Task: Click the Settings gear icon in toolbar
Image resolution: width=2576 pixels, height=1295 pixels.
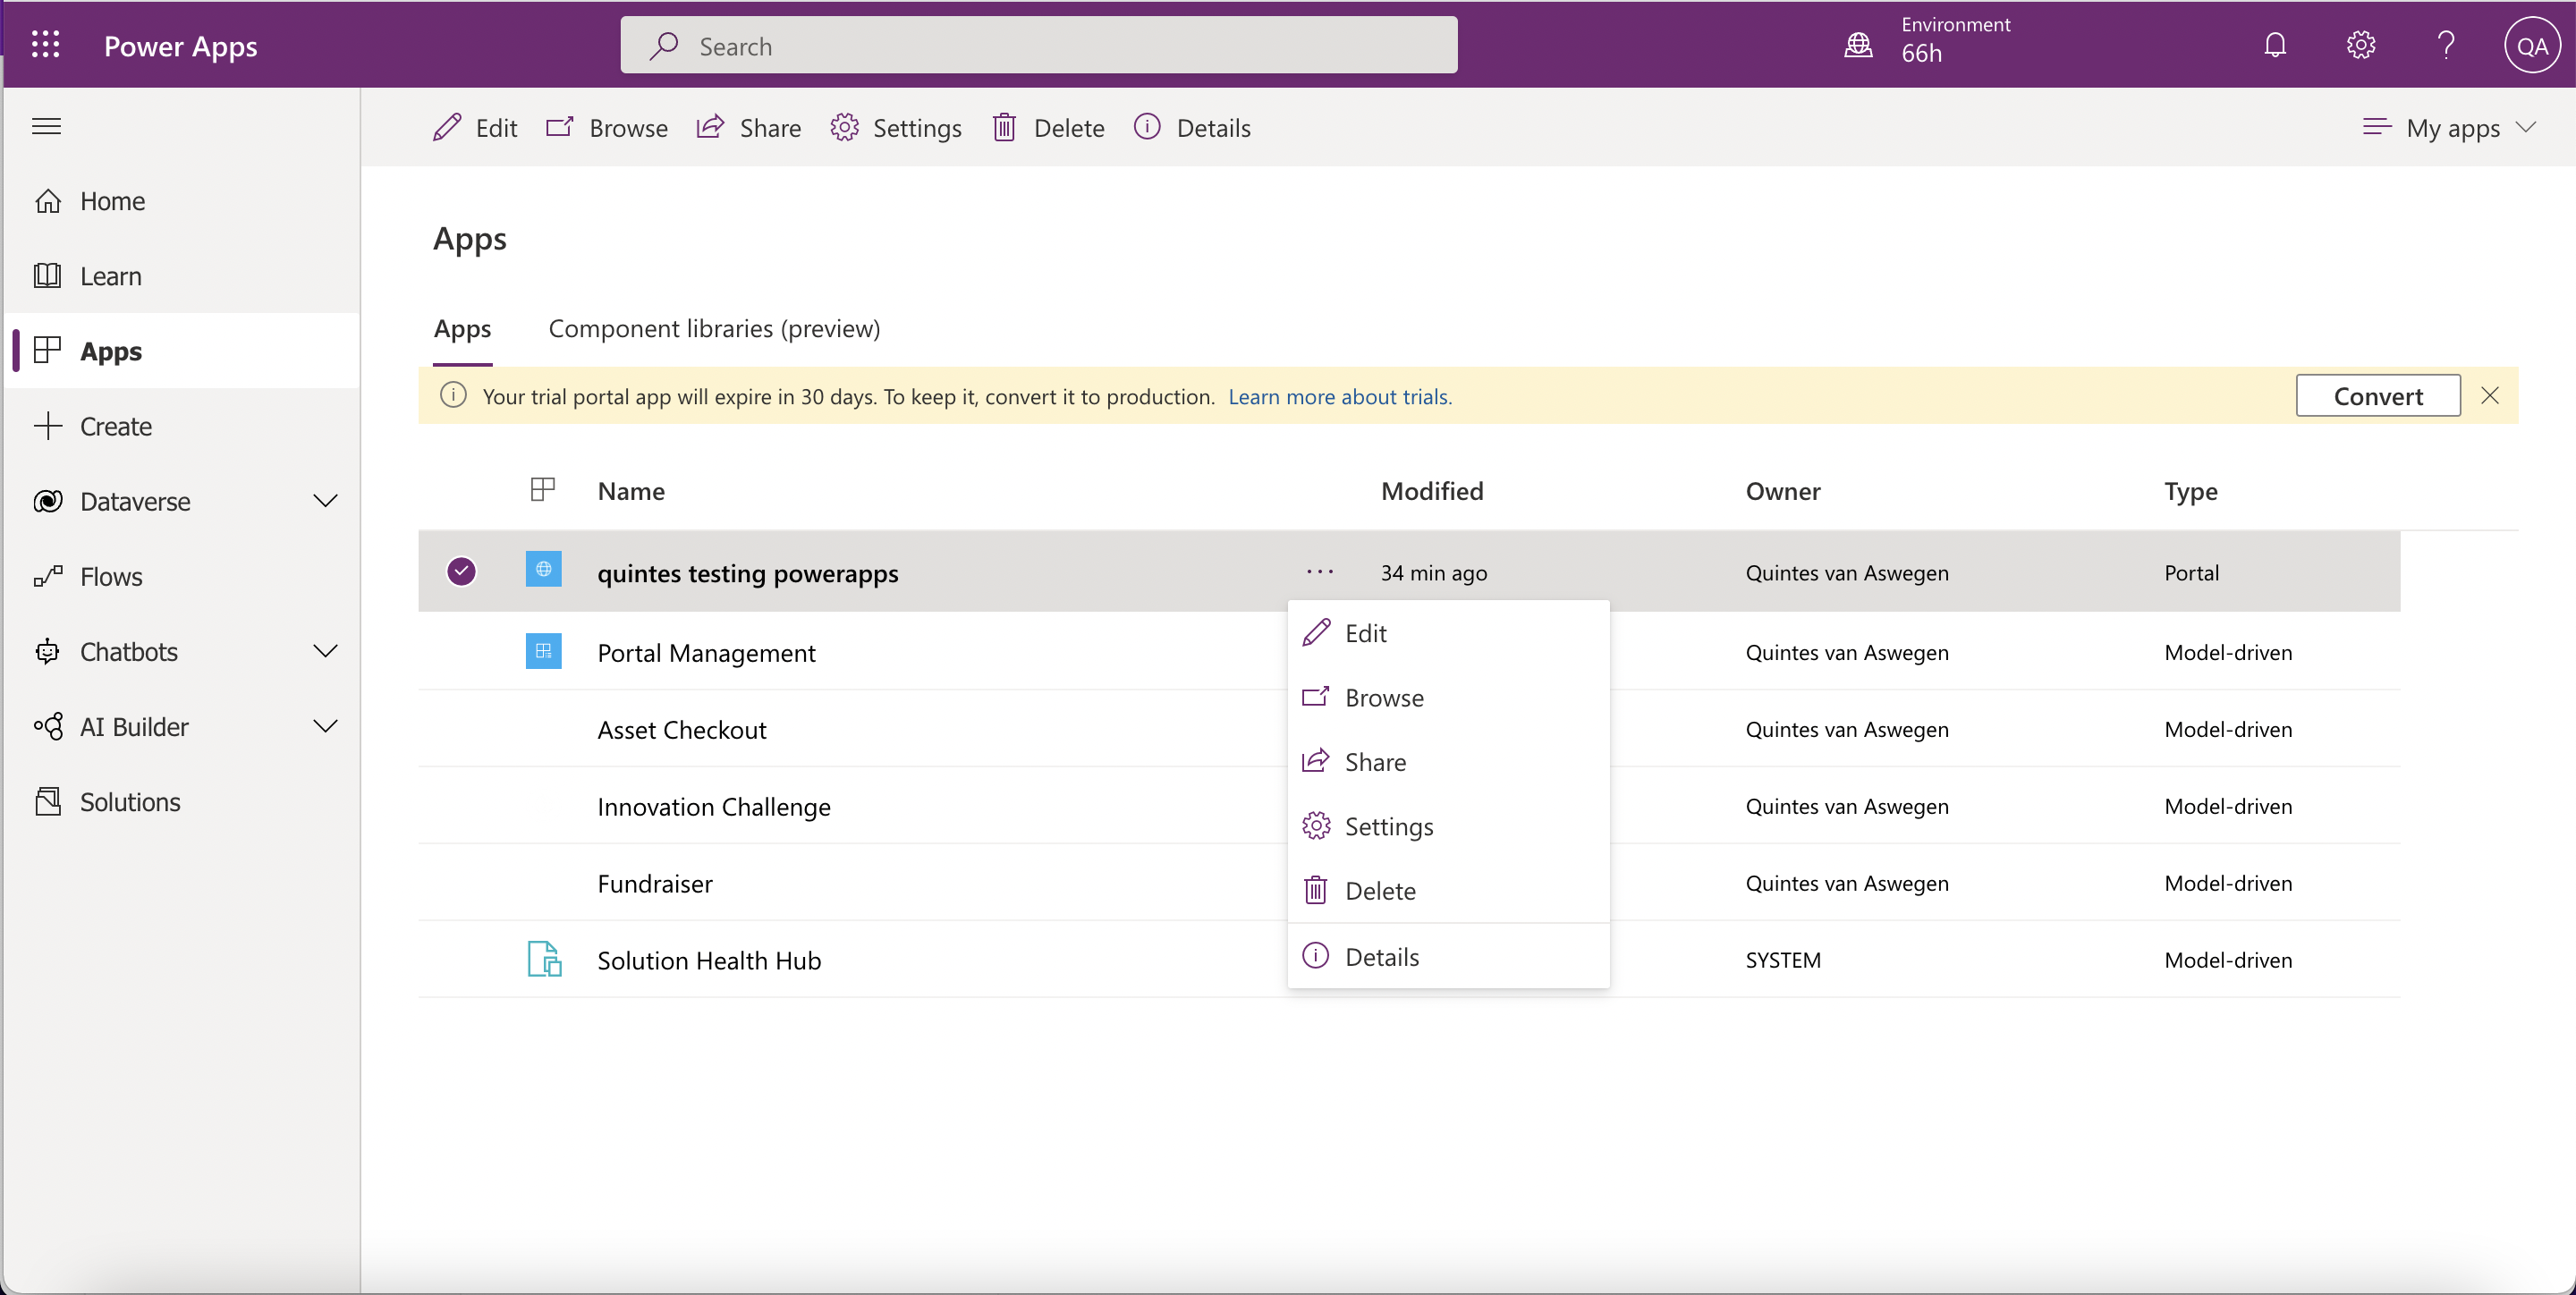Action: [843, 127]
